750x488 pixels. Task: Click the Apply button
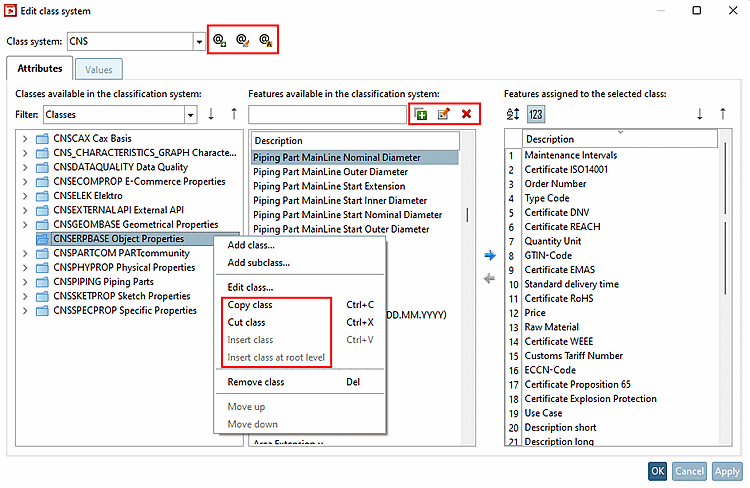pos(727,471)
